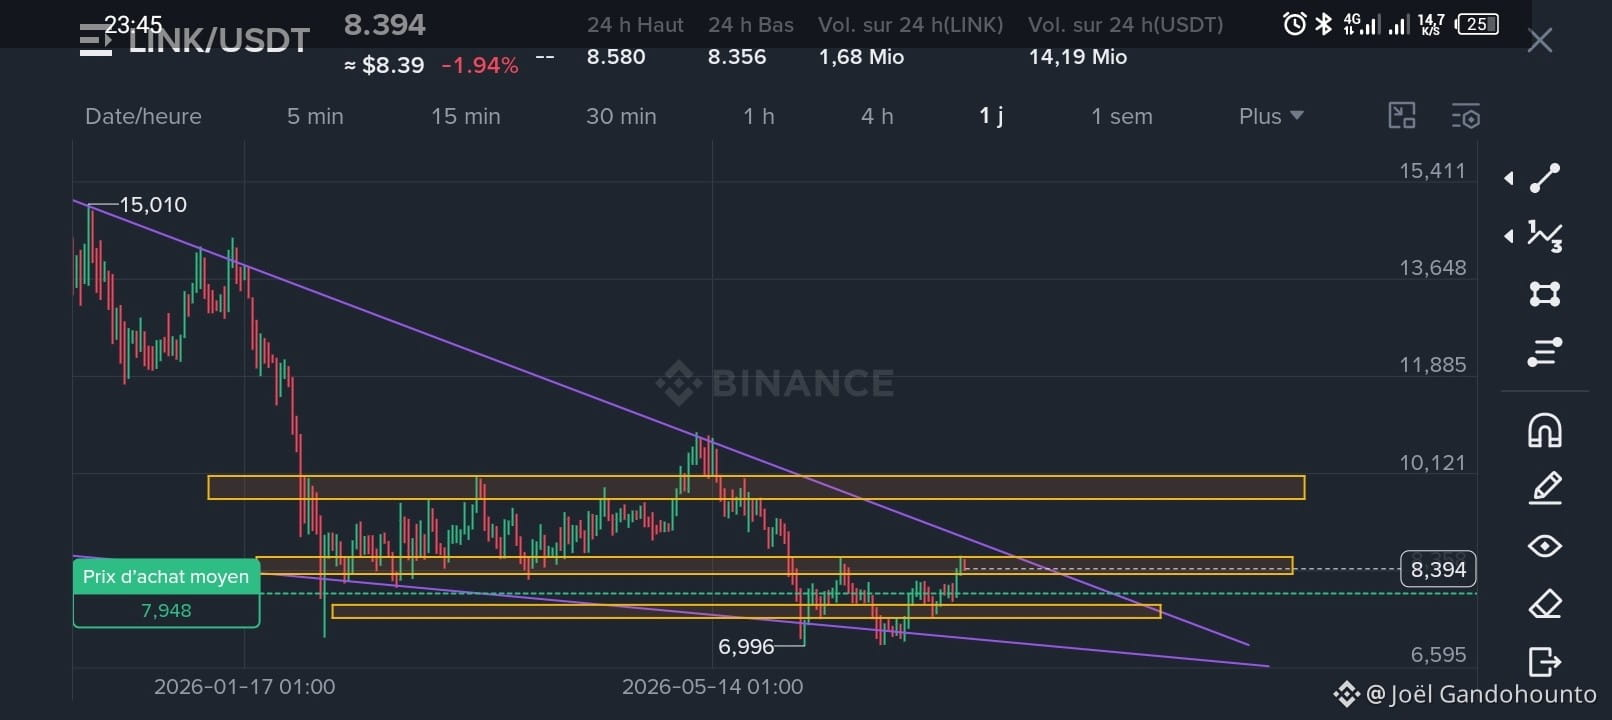The width and height of the screenshot is (1612, 720).
Task: Select the rectangle shape drawing tool
Action: pyautogui.click(x=1545, y=294)
